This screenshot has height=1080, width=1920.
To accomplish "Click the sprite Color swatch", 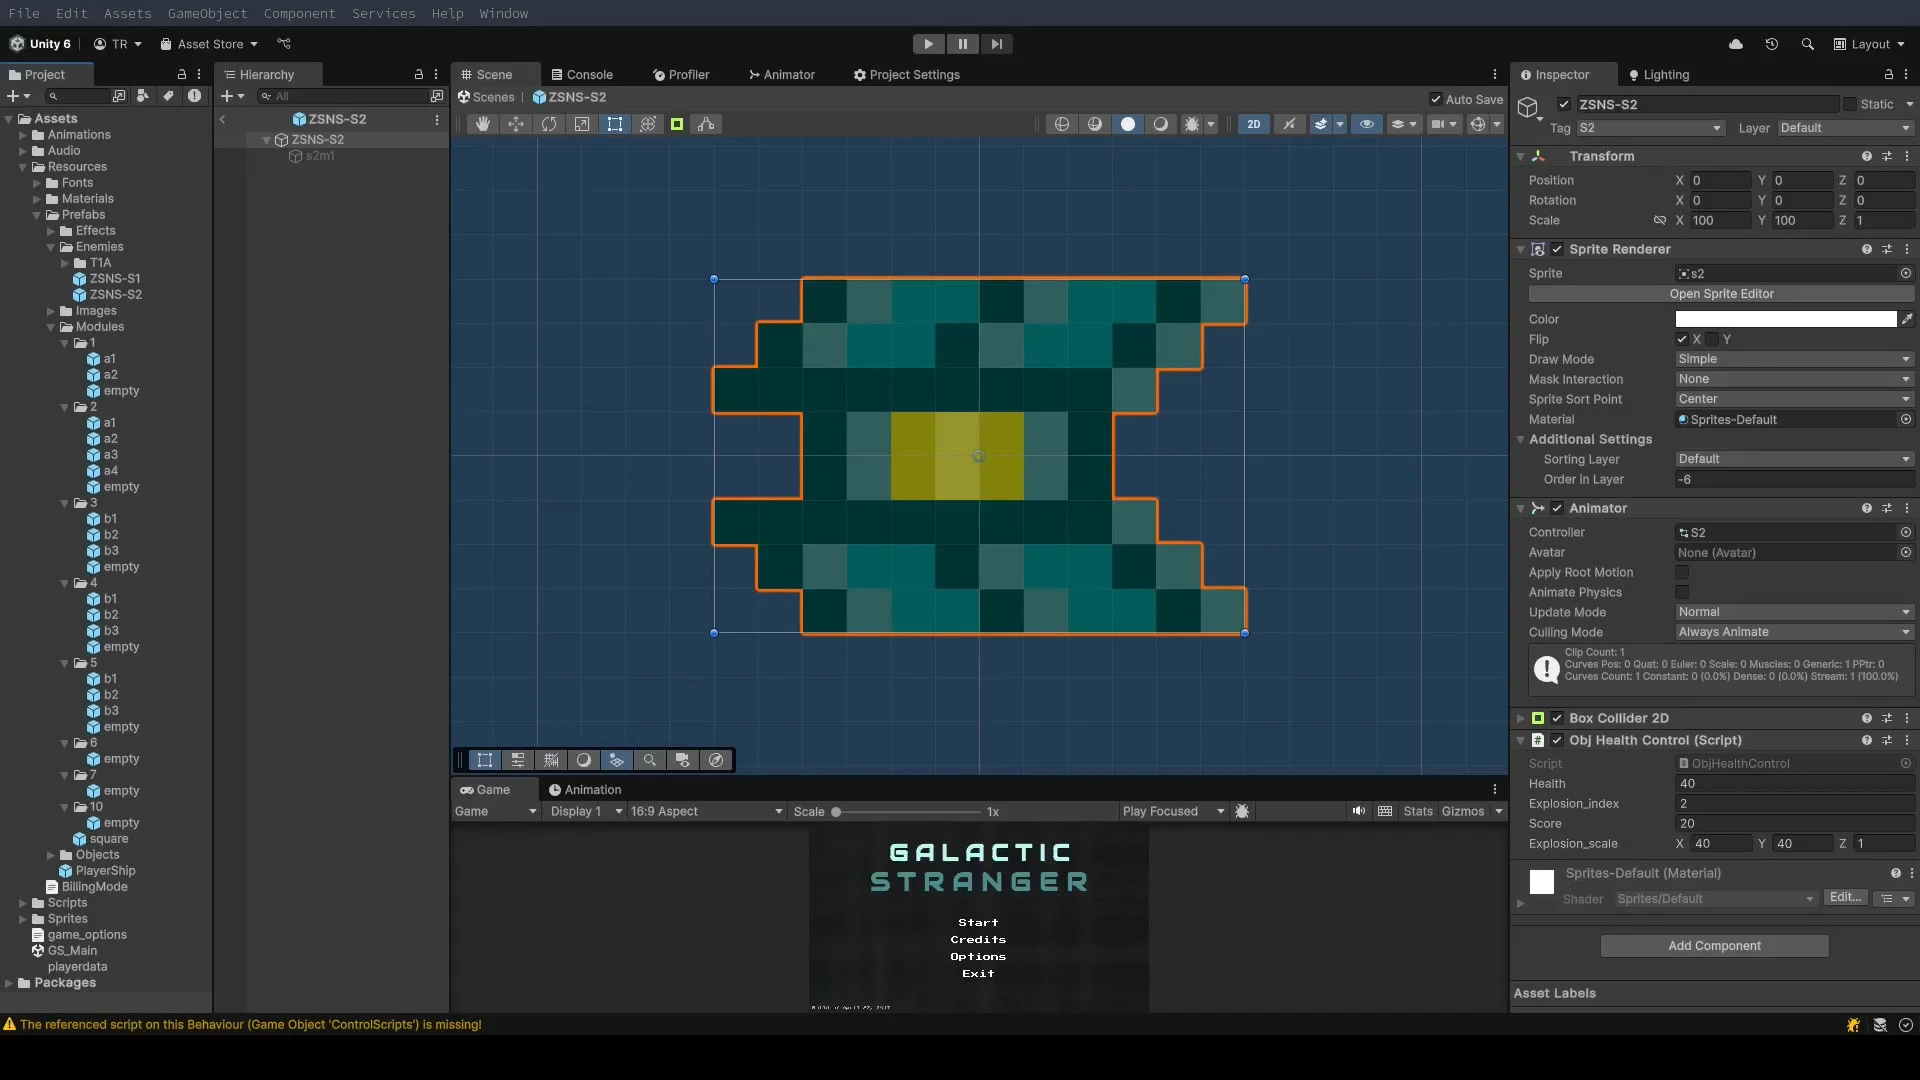I will [1785, 319].
